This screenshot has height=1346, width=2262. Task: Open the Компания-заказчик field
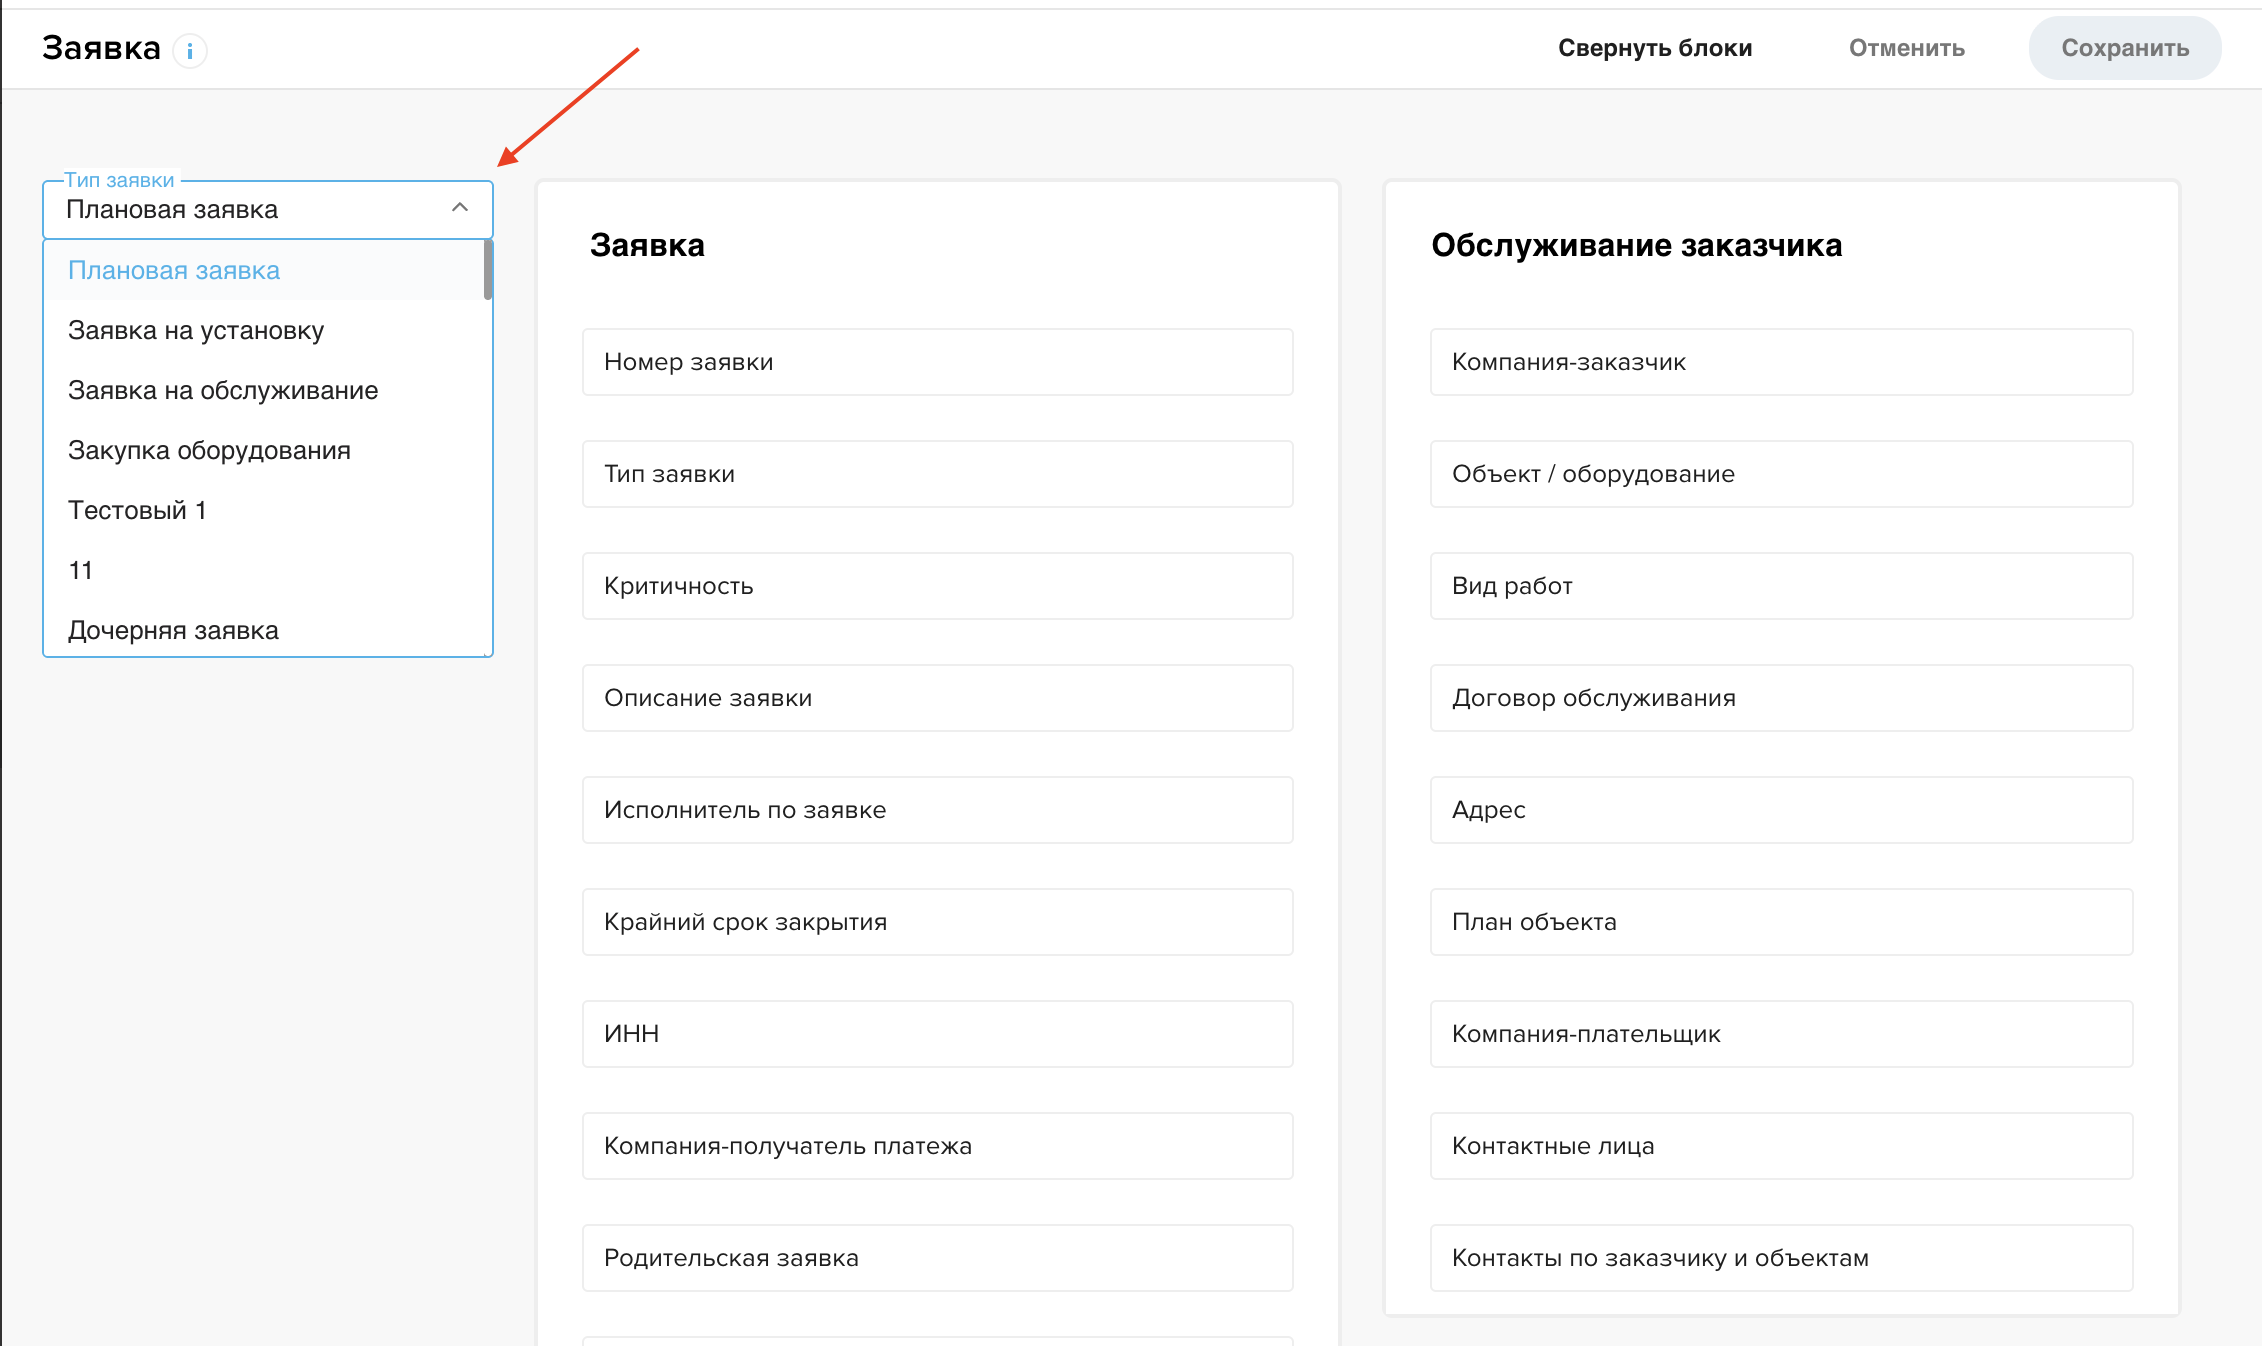tap(1780, 362)
